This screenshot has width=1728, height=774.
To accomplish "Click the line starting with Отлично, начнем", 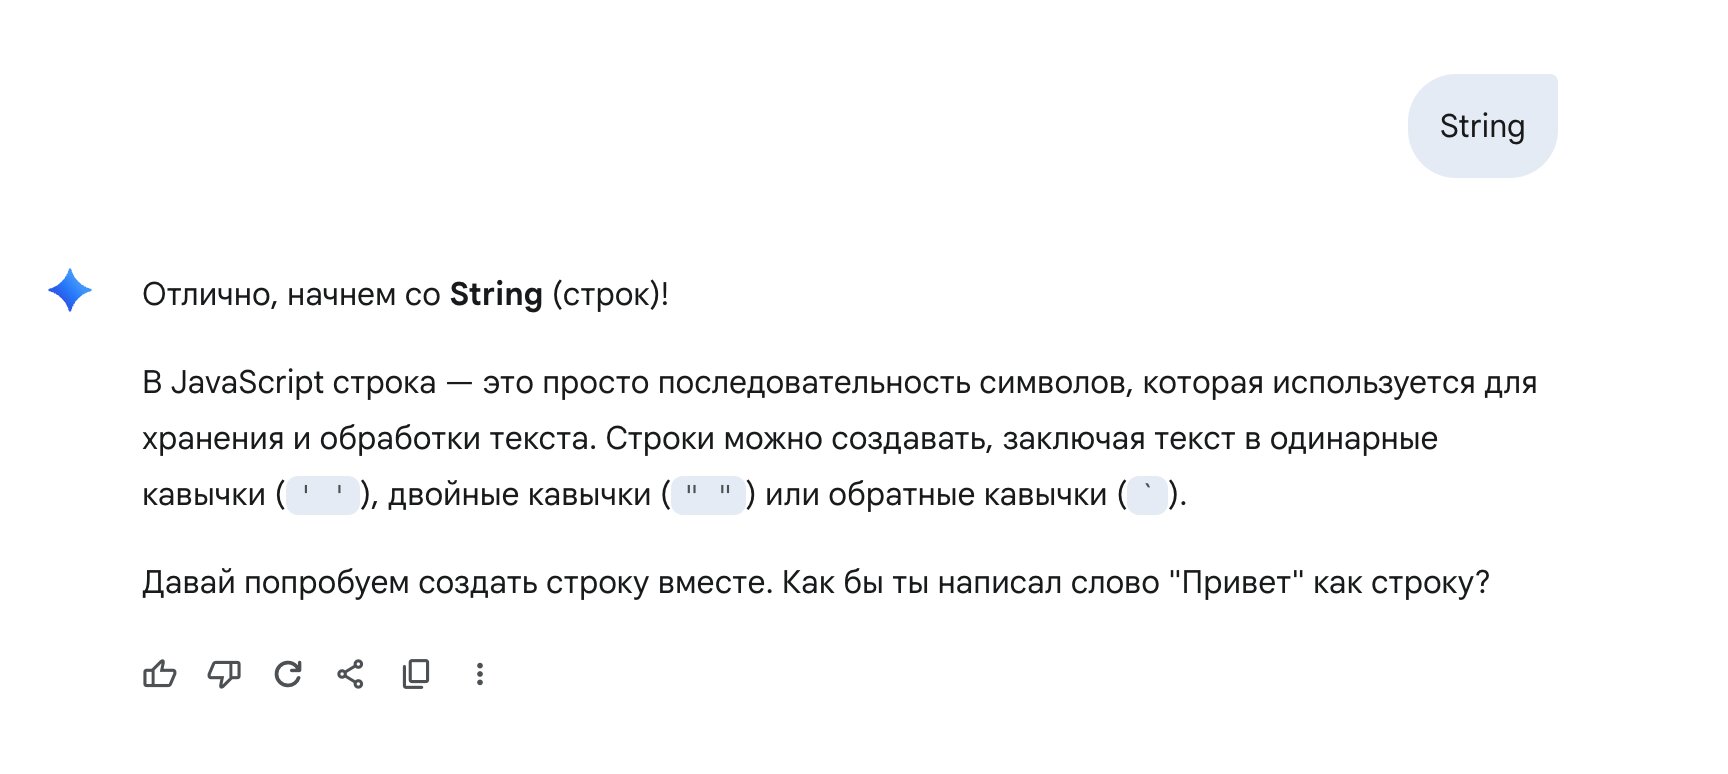I will click(405, 294).
